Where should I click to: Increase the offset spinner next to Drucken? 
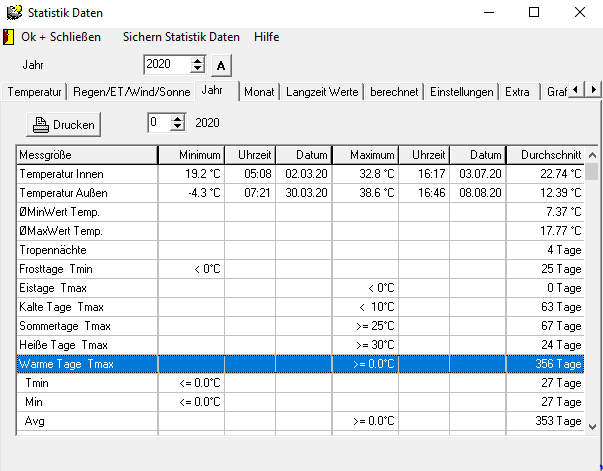pos(178,119)
